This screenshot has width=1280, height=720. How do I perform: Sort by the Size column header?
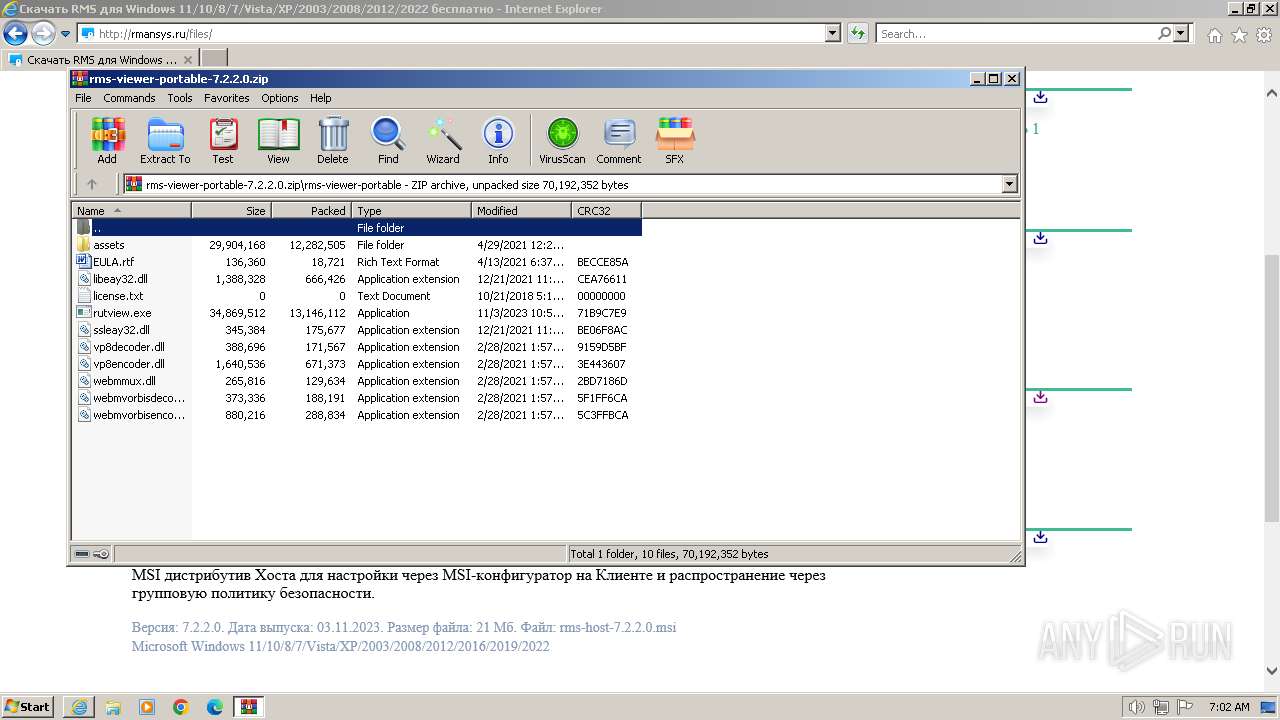click(231, 210)
